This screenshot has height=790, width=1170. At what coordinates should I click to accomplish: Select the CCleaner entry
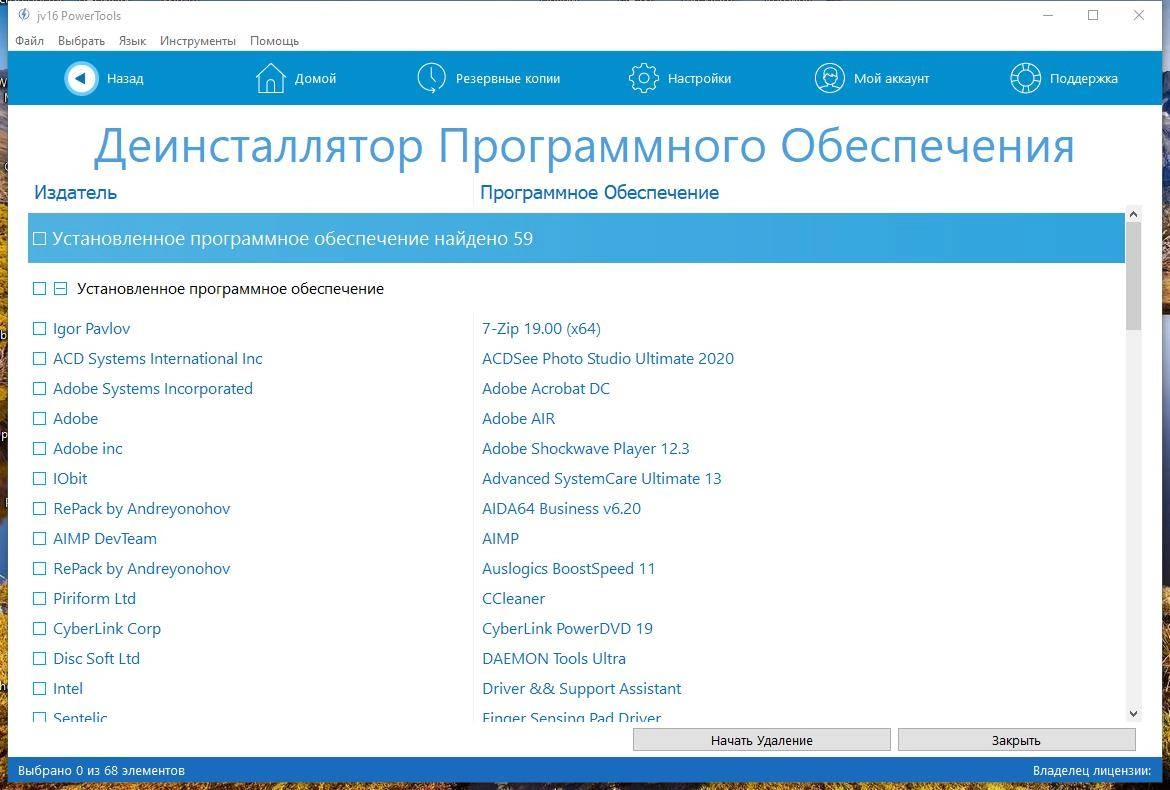pyautogui.click(x=513, y=598)
